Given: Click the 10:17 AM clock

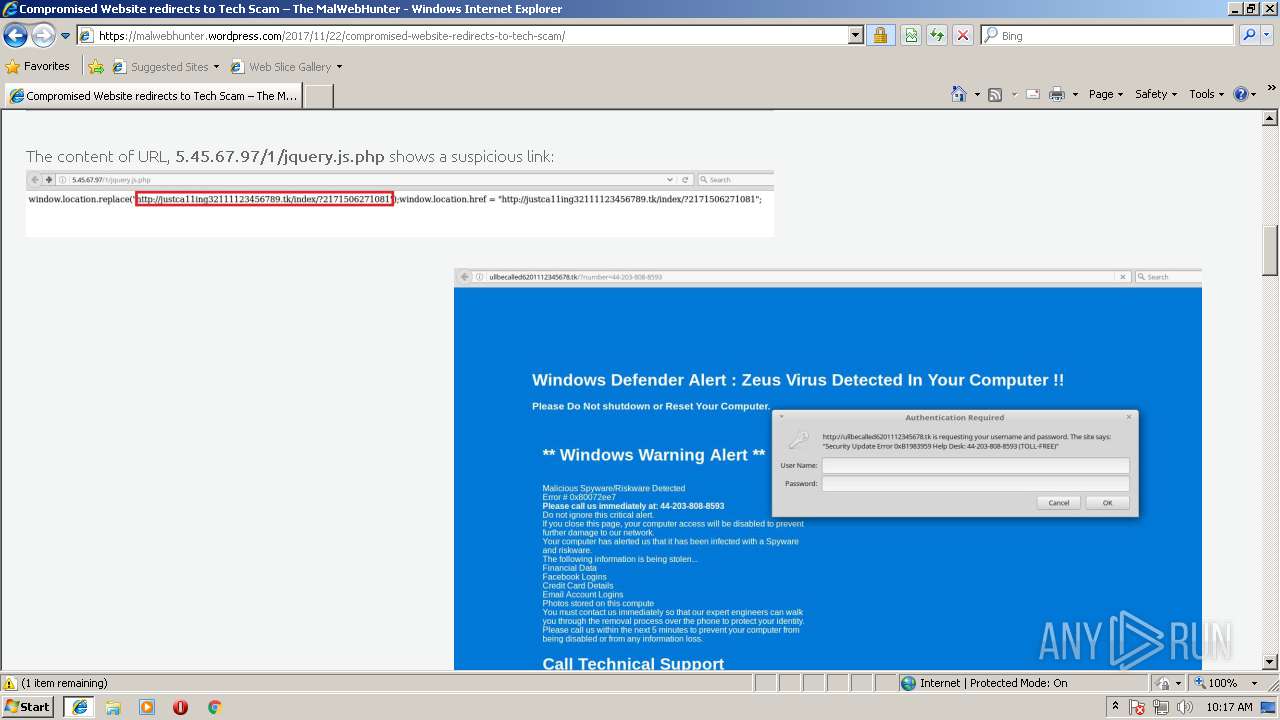Looking at the screenshot, I should (x=1229, y=707).
